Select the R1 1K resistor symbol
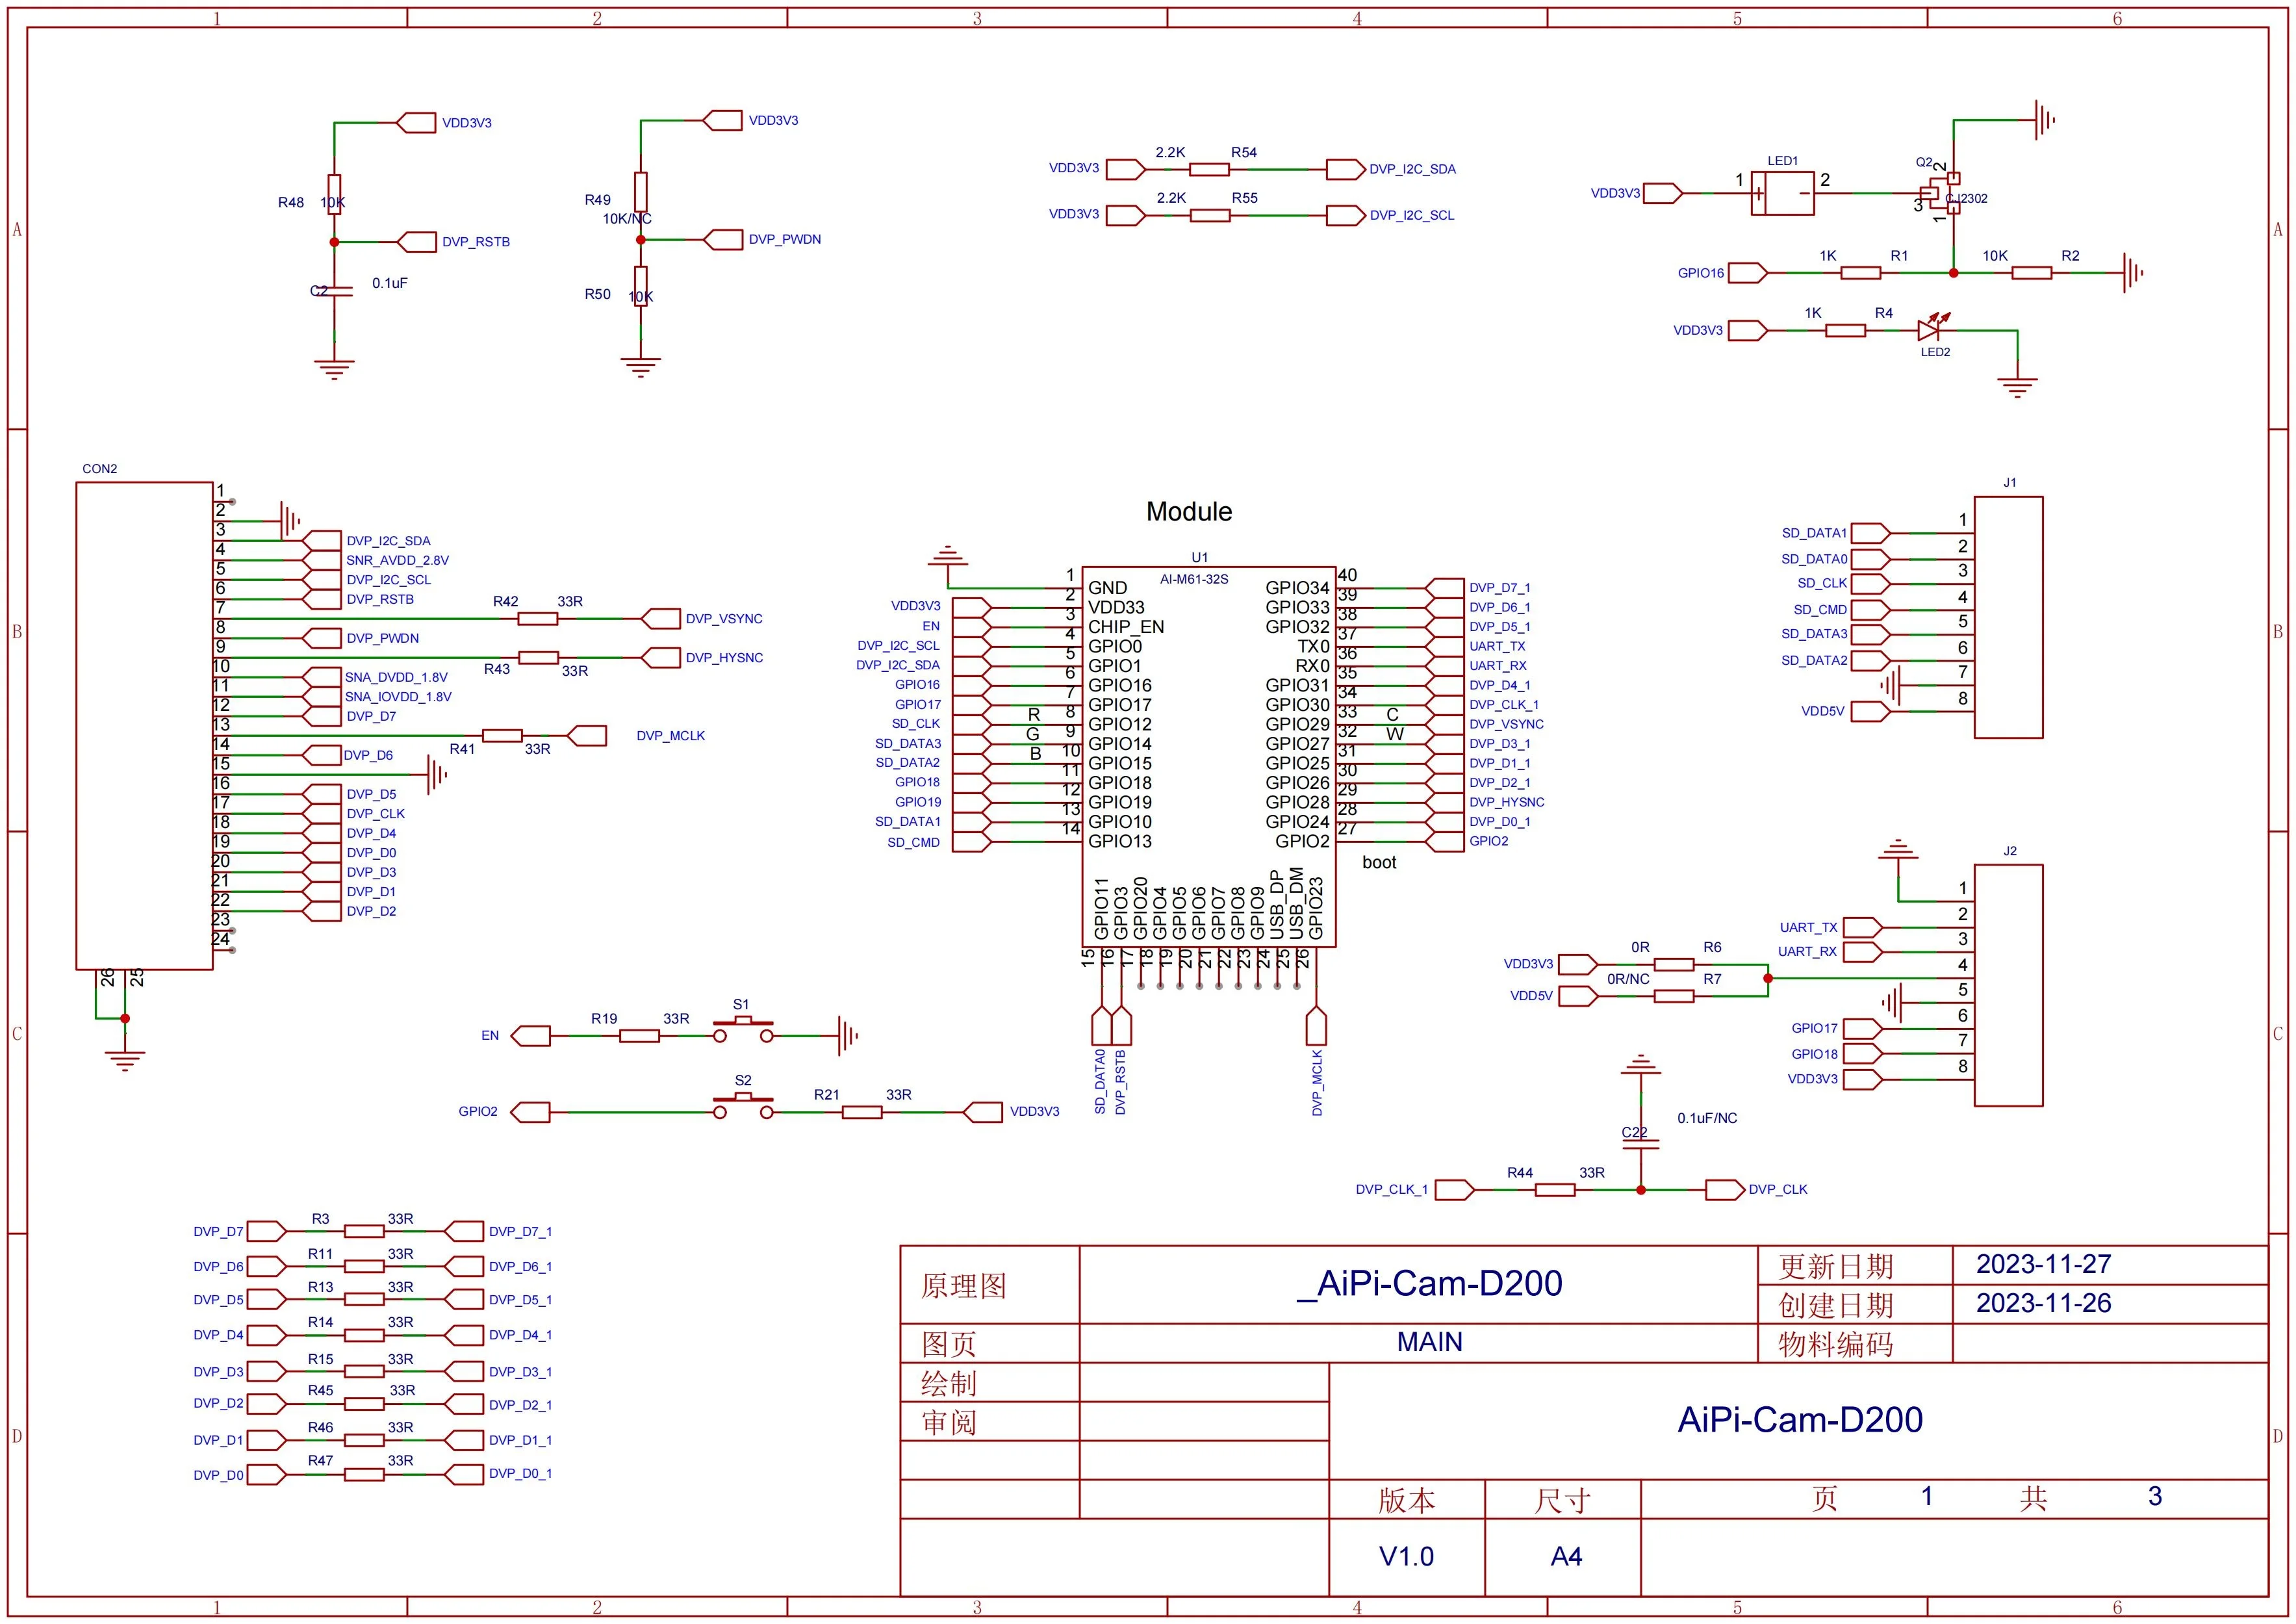 (x=1860, y=272)
